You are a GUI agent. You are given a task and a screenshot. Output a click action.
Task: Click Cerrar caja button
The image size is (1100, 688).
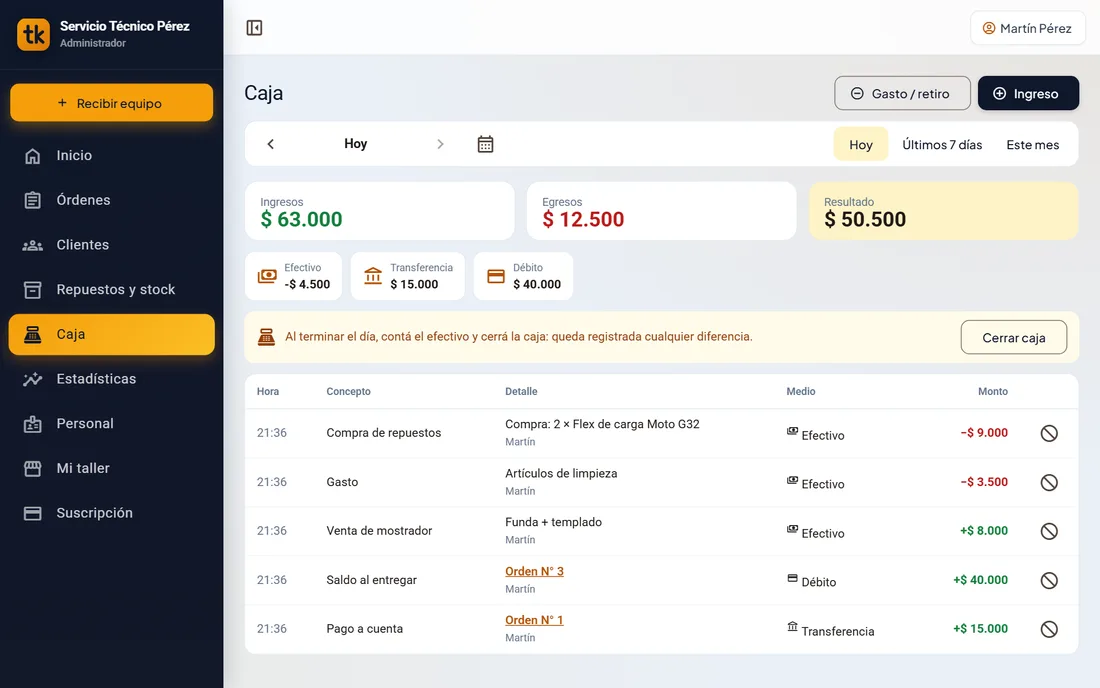coord(1014,337)
